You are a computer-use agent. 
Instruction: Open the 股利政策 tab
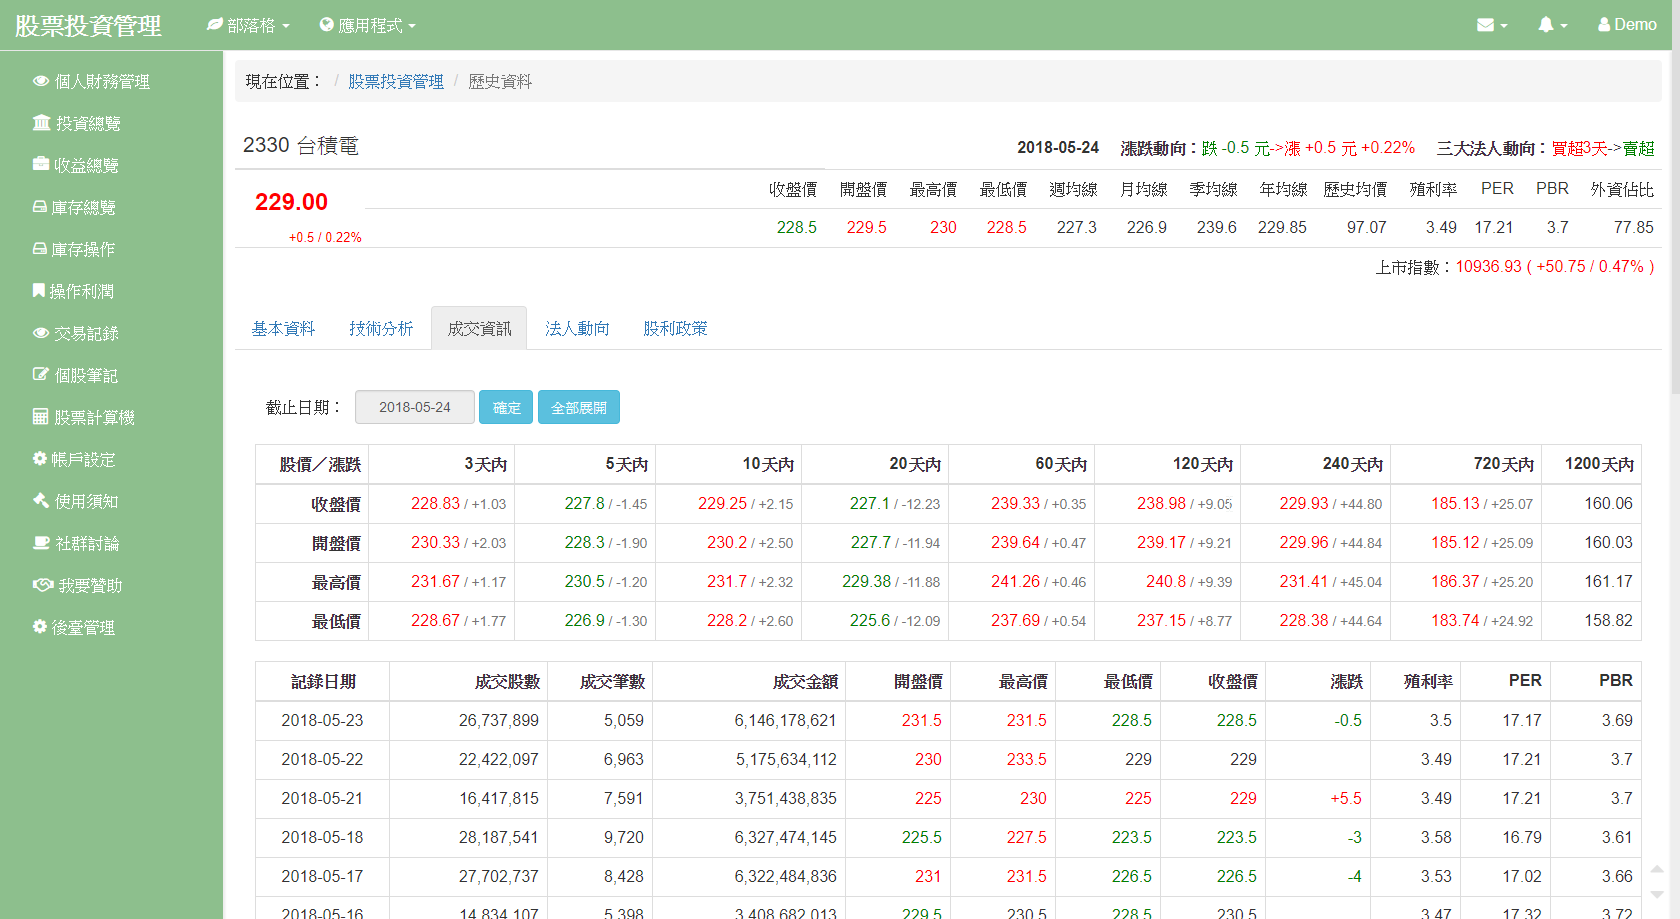tap(675, 328)
